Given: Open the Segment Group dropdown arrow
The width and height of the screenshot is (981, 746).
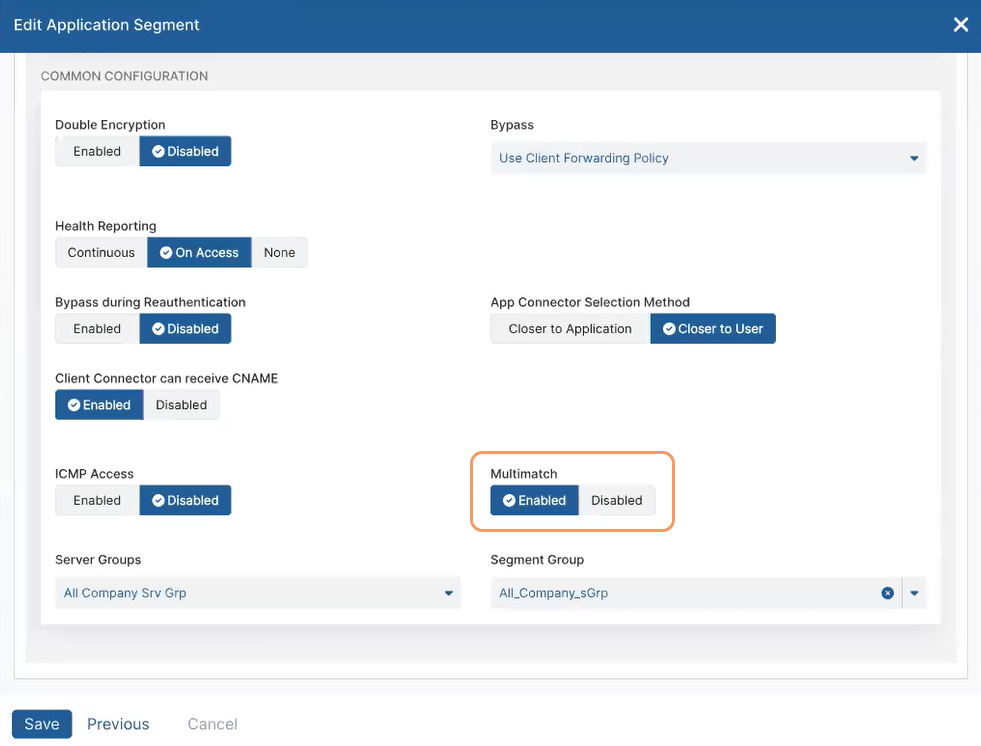Looking at the screenshot, I should [914, 593].
